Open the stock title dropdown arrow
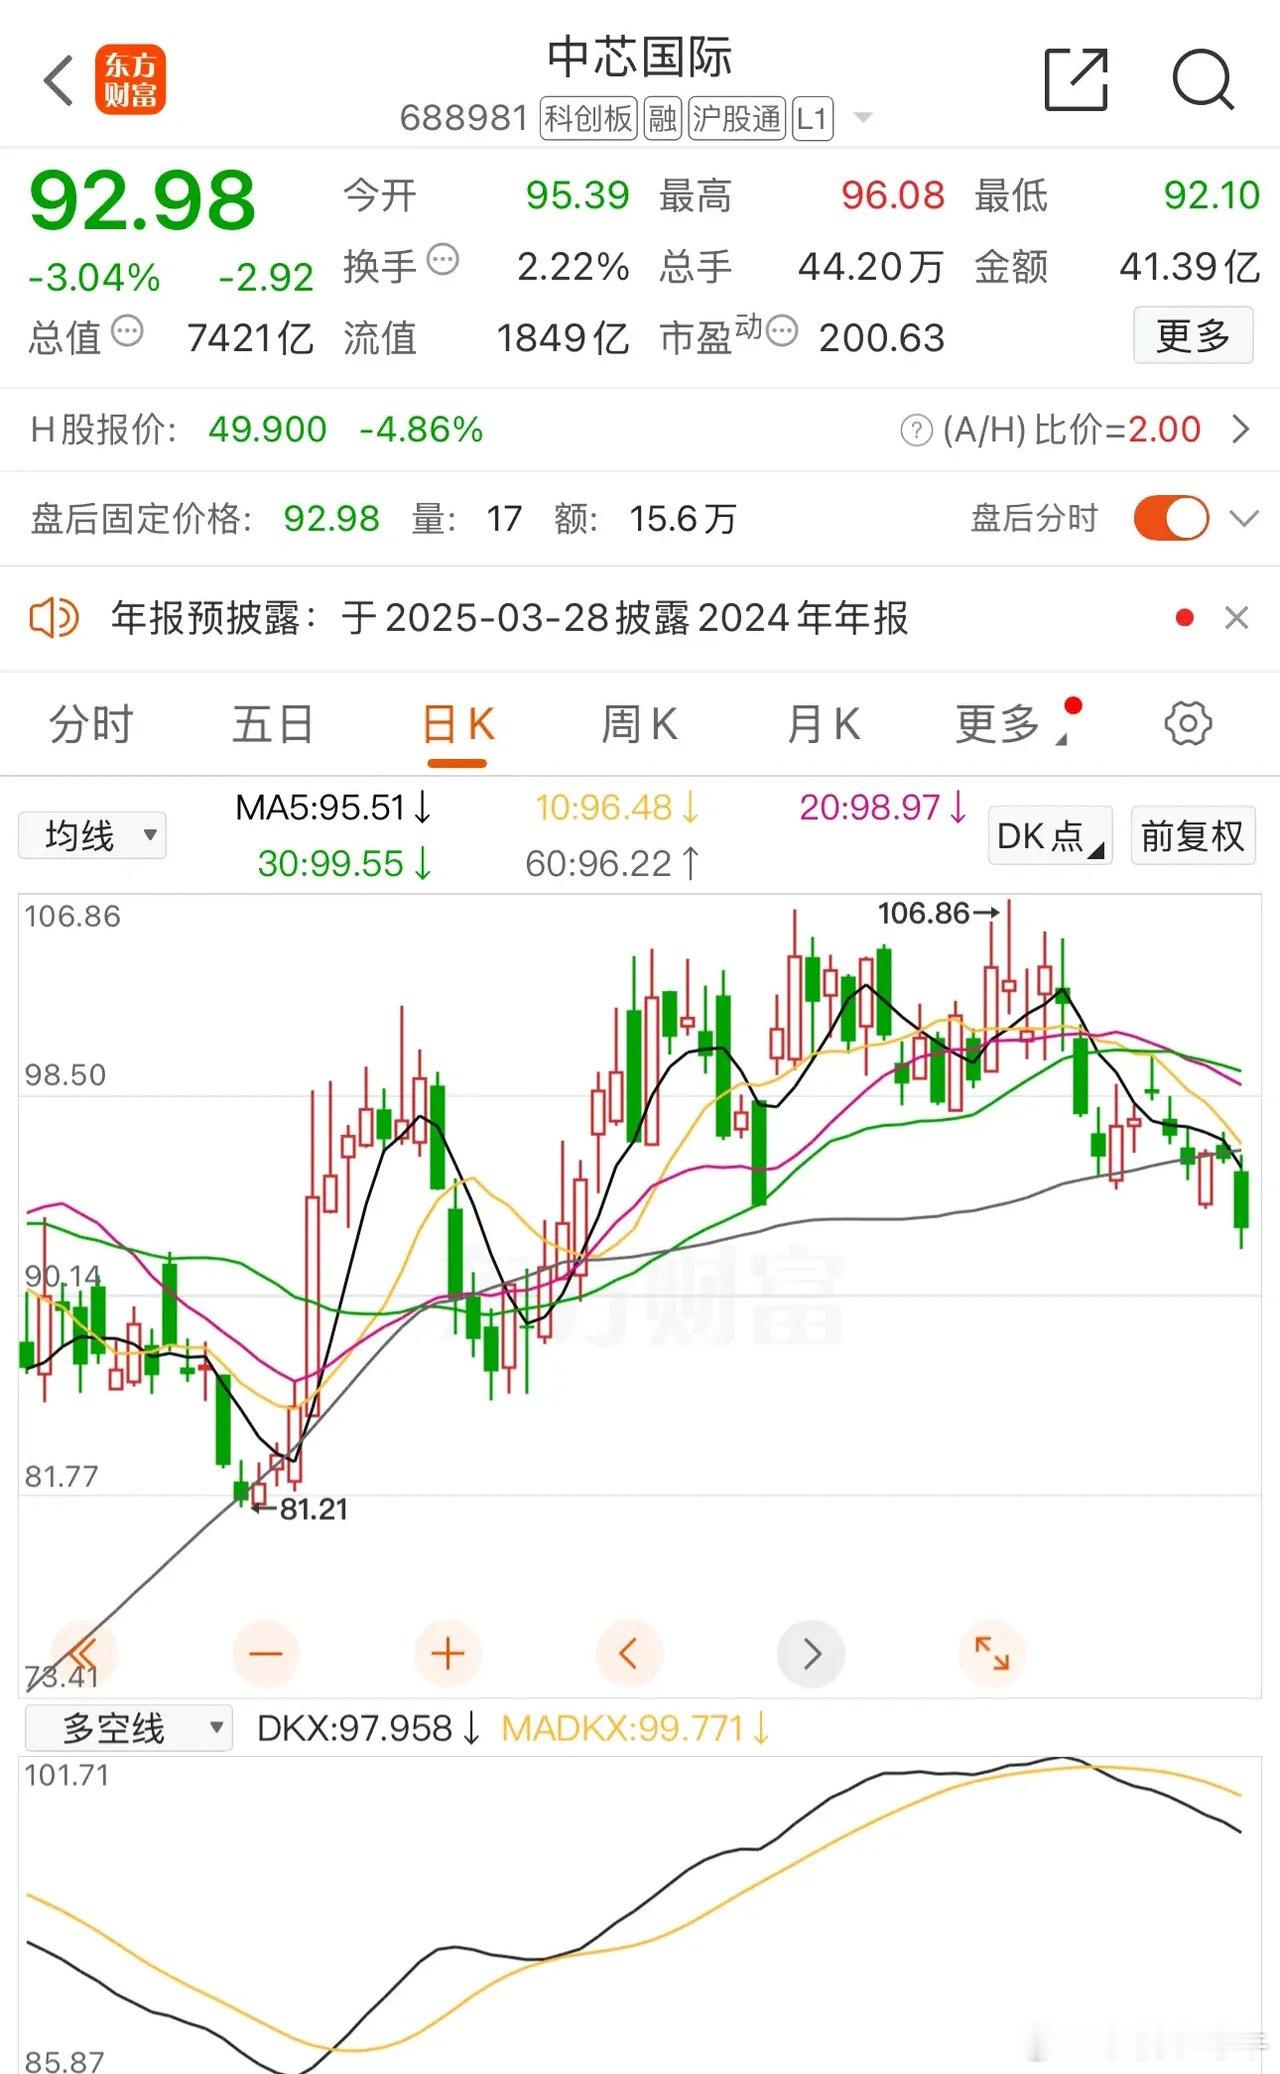Image resolution: width=1280 pixels, height=2074 pixels. tap(863, 118)
